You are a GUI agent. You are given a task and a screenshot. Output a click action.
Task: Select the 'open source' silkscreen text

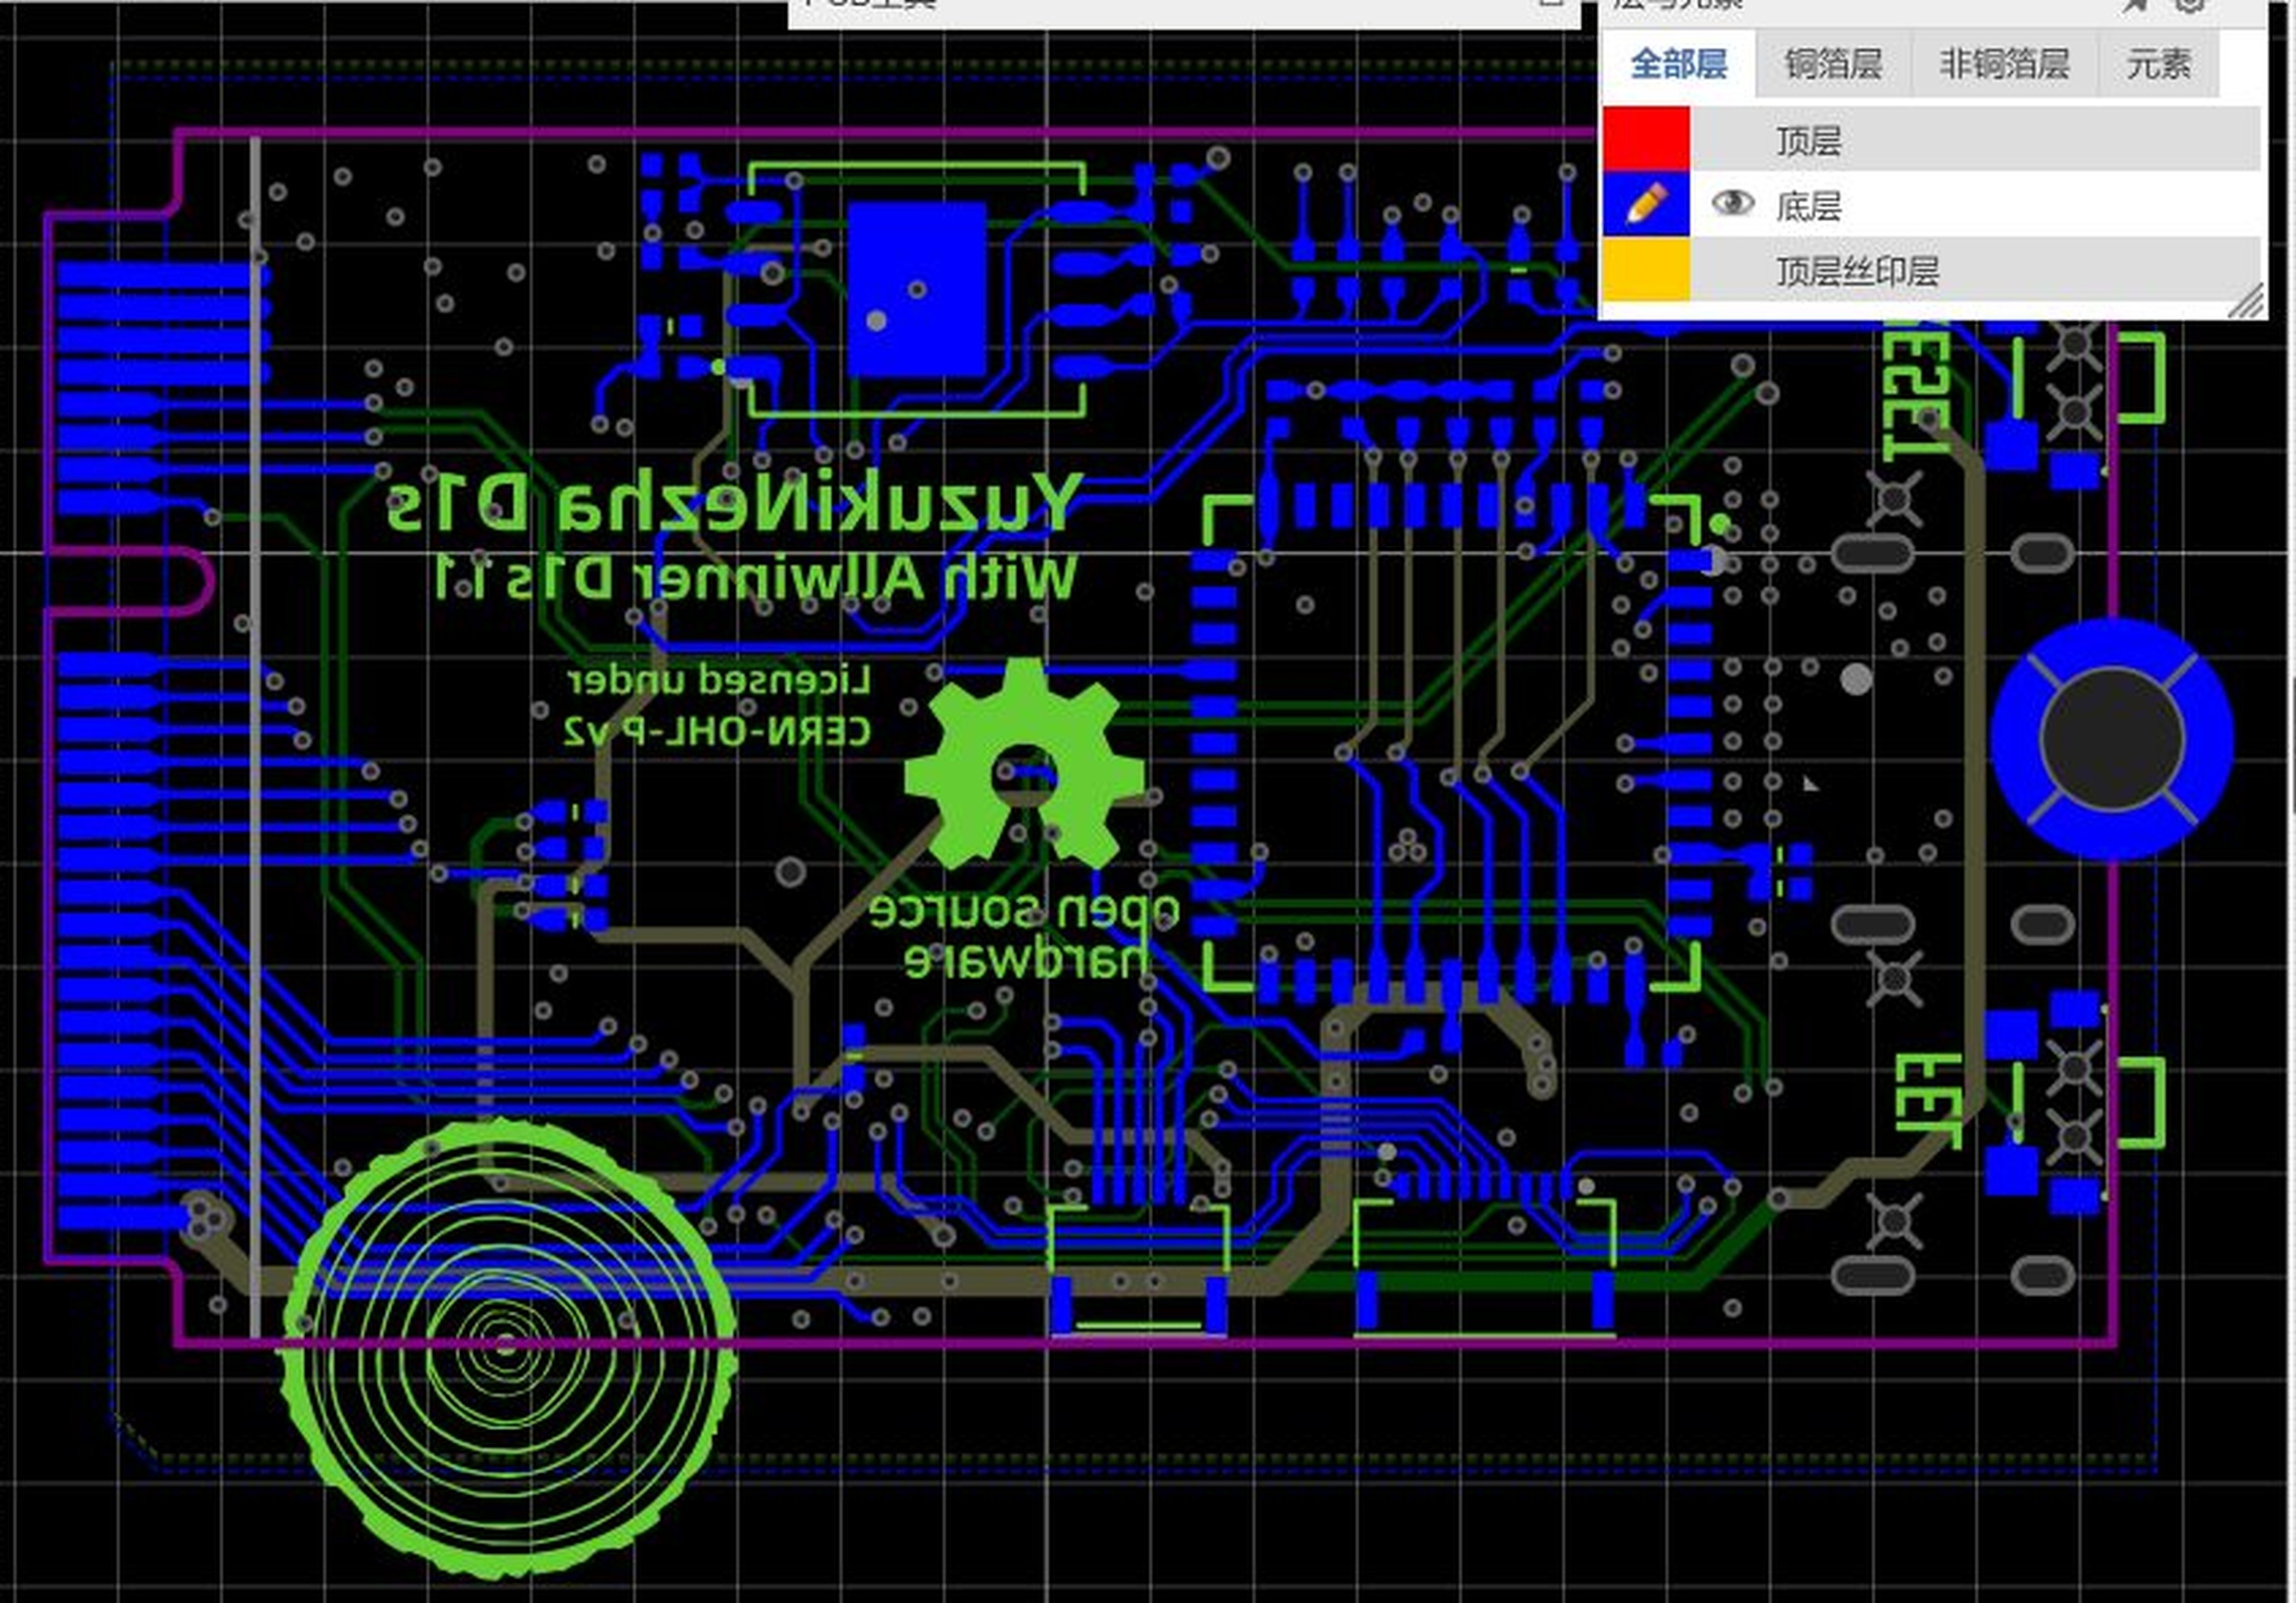click(x=1025, y=911)
